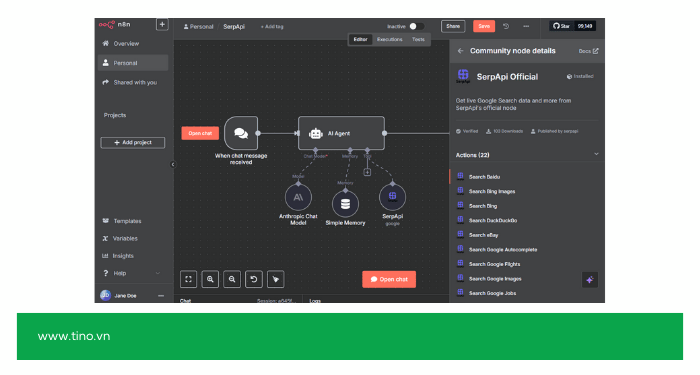Screen dimensions: 700x375
Task: Select the Anthropic Chat Model node
Action: [x=298, y=197]
